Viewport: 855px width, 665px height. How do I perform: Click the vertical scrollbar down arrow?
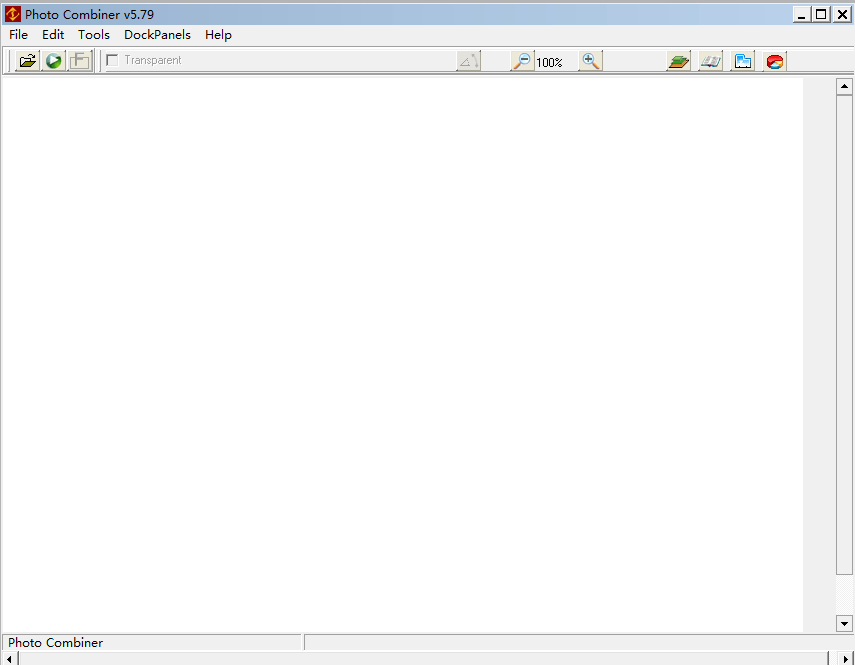[844, 624]
